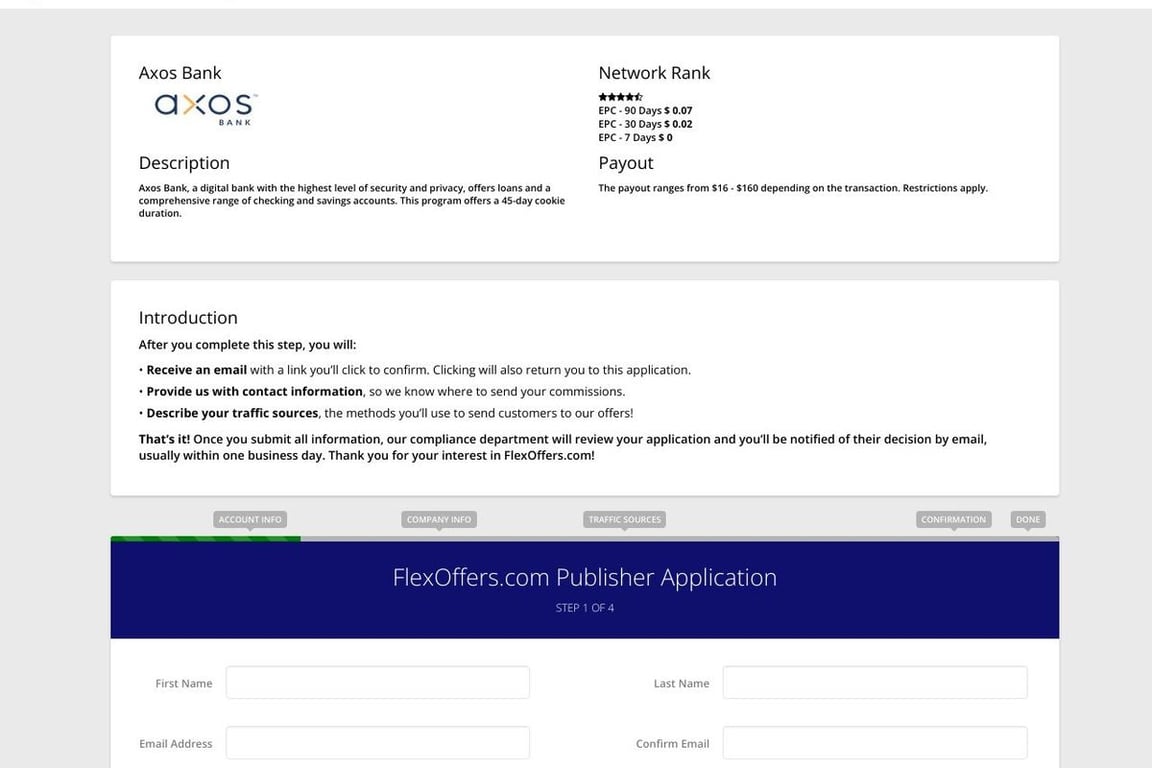Image resolution: width=1152 pixels, height=768 pixels.
Task: Click the first star in Network Rank rating
Action: (x=603, y=96)
